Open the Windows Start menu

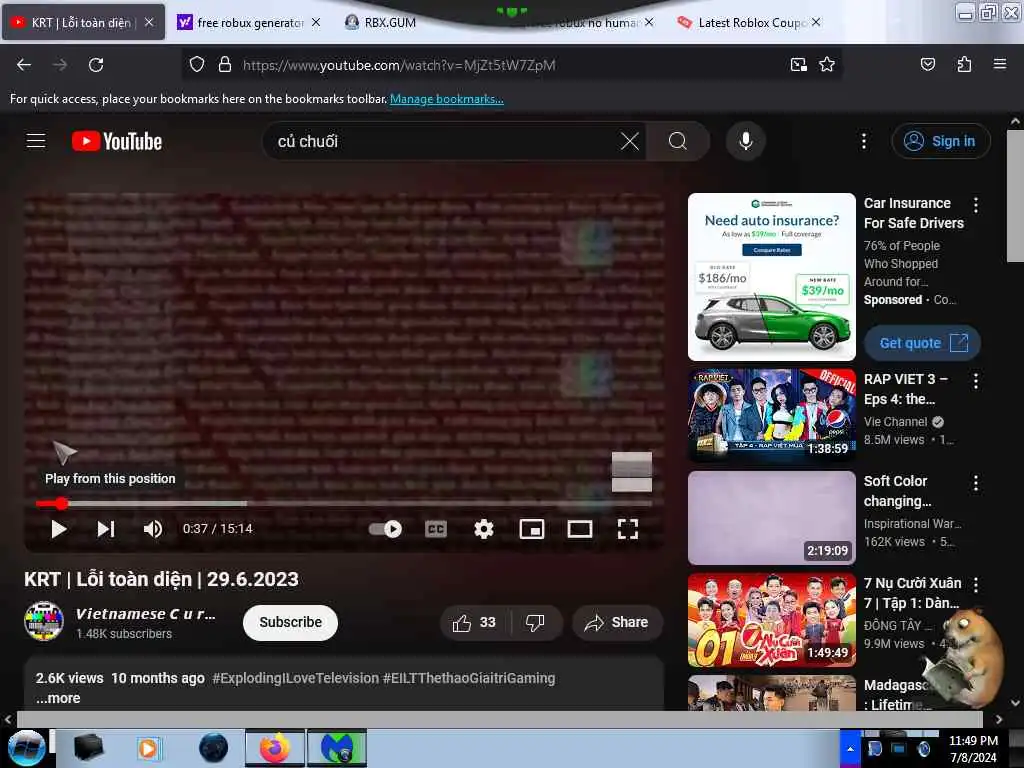coord(26,748)
